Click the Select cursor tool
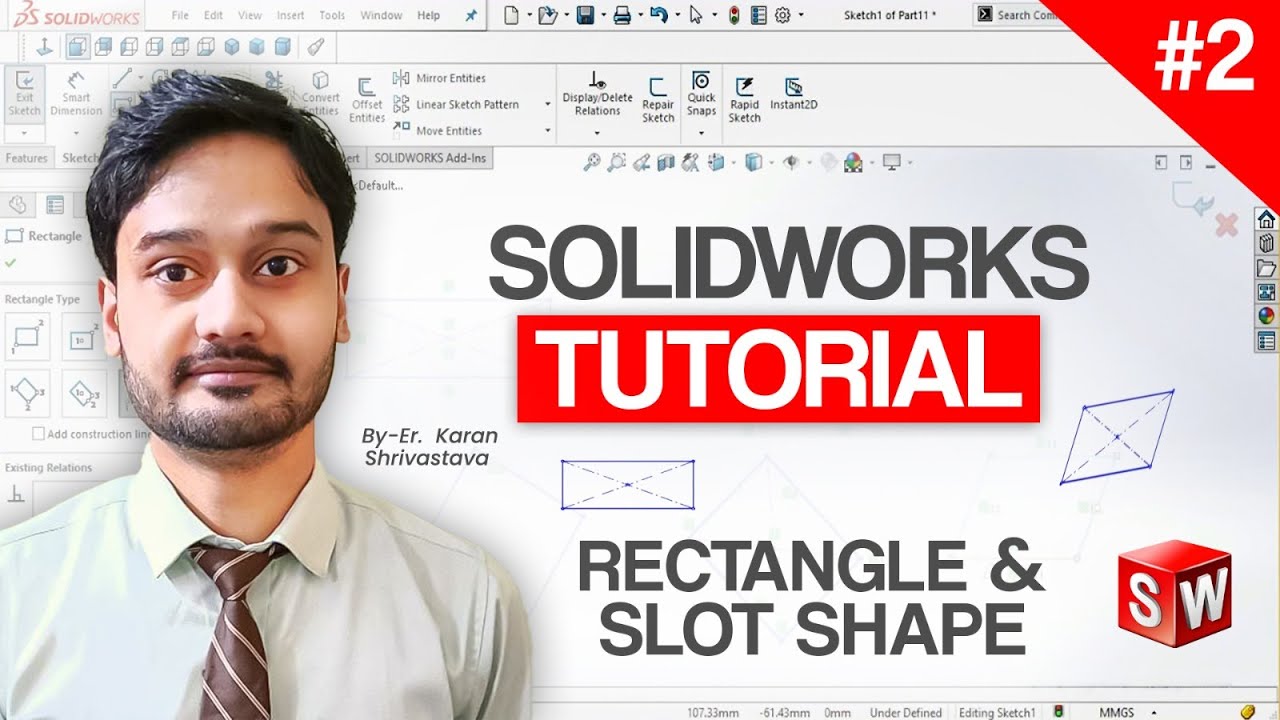Image resolution: width=1280 pixels, height=720 pixels. pyautogui.click(x=696, y=15)
